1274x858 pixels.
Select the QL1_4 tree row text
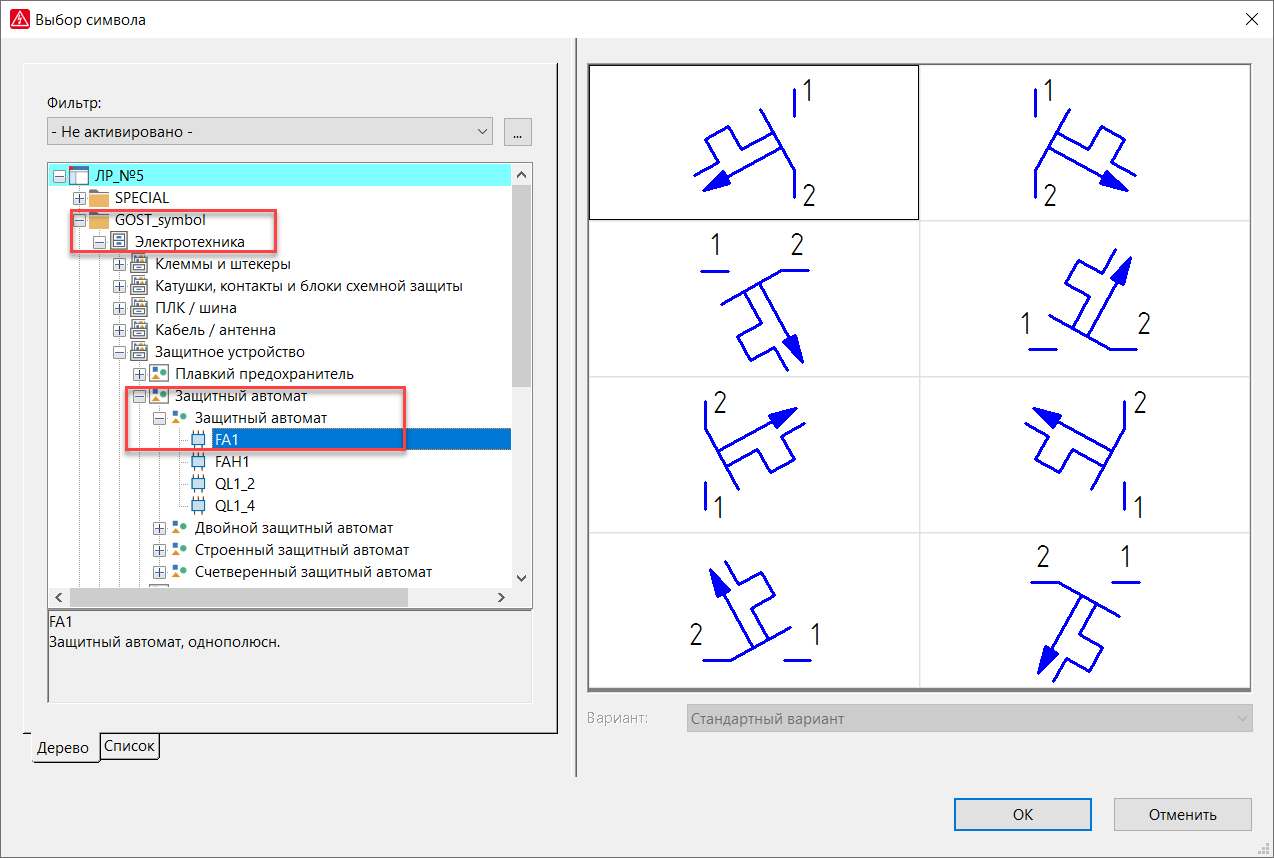point(235,506)
